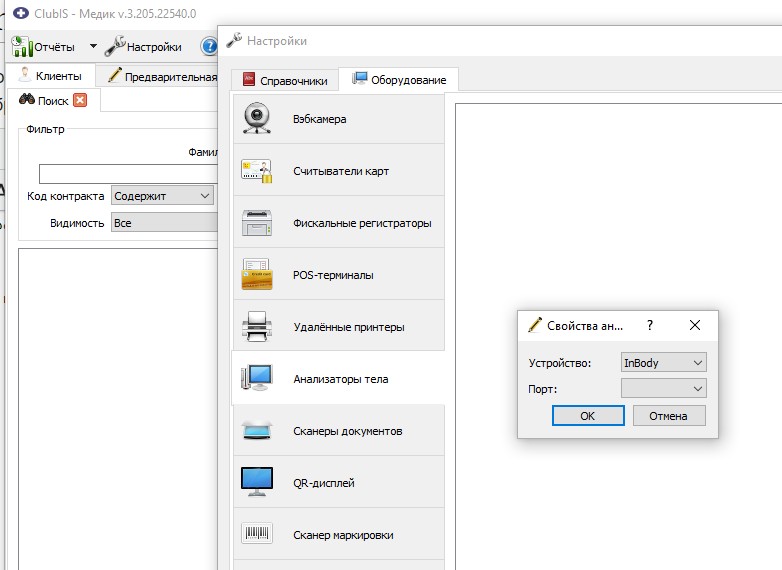Expand the Устройство InBody dropdown
The image size is (782, 570).
pyautogui.click(x=663, y=363)
